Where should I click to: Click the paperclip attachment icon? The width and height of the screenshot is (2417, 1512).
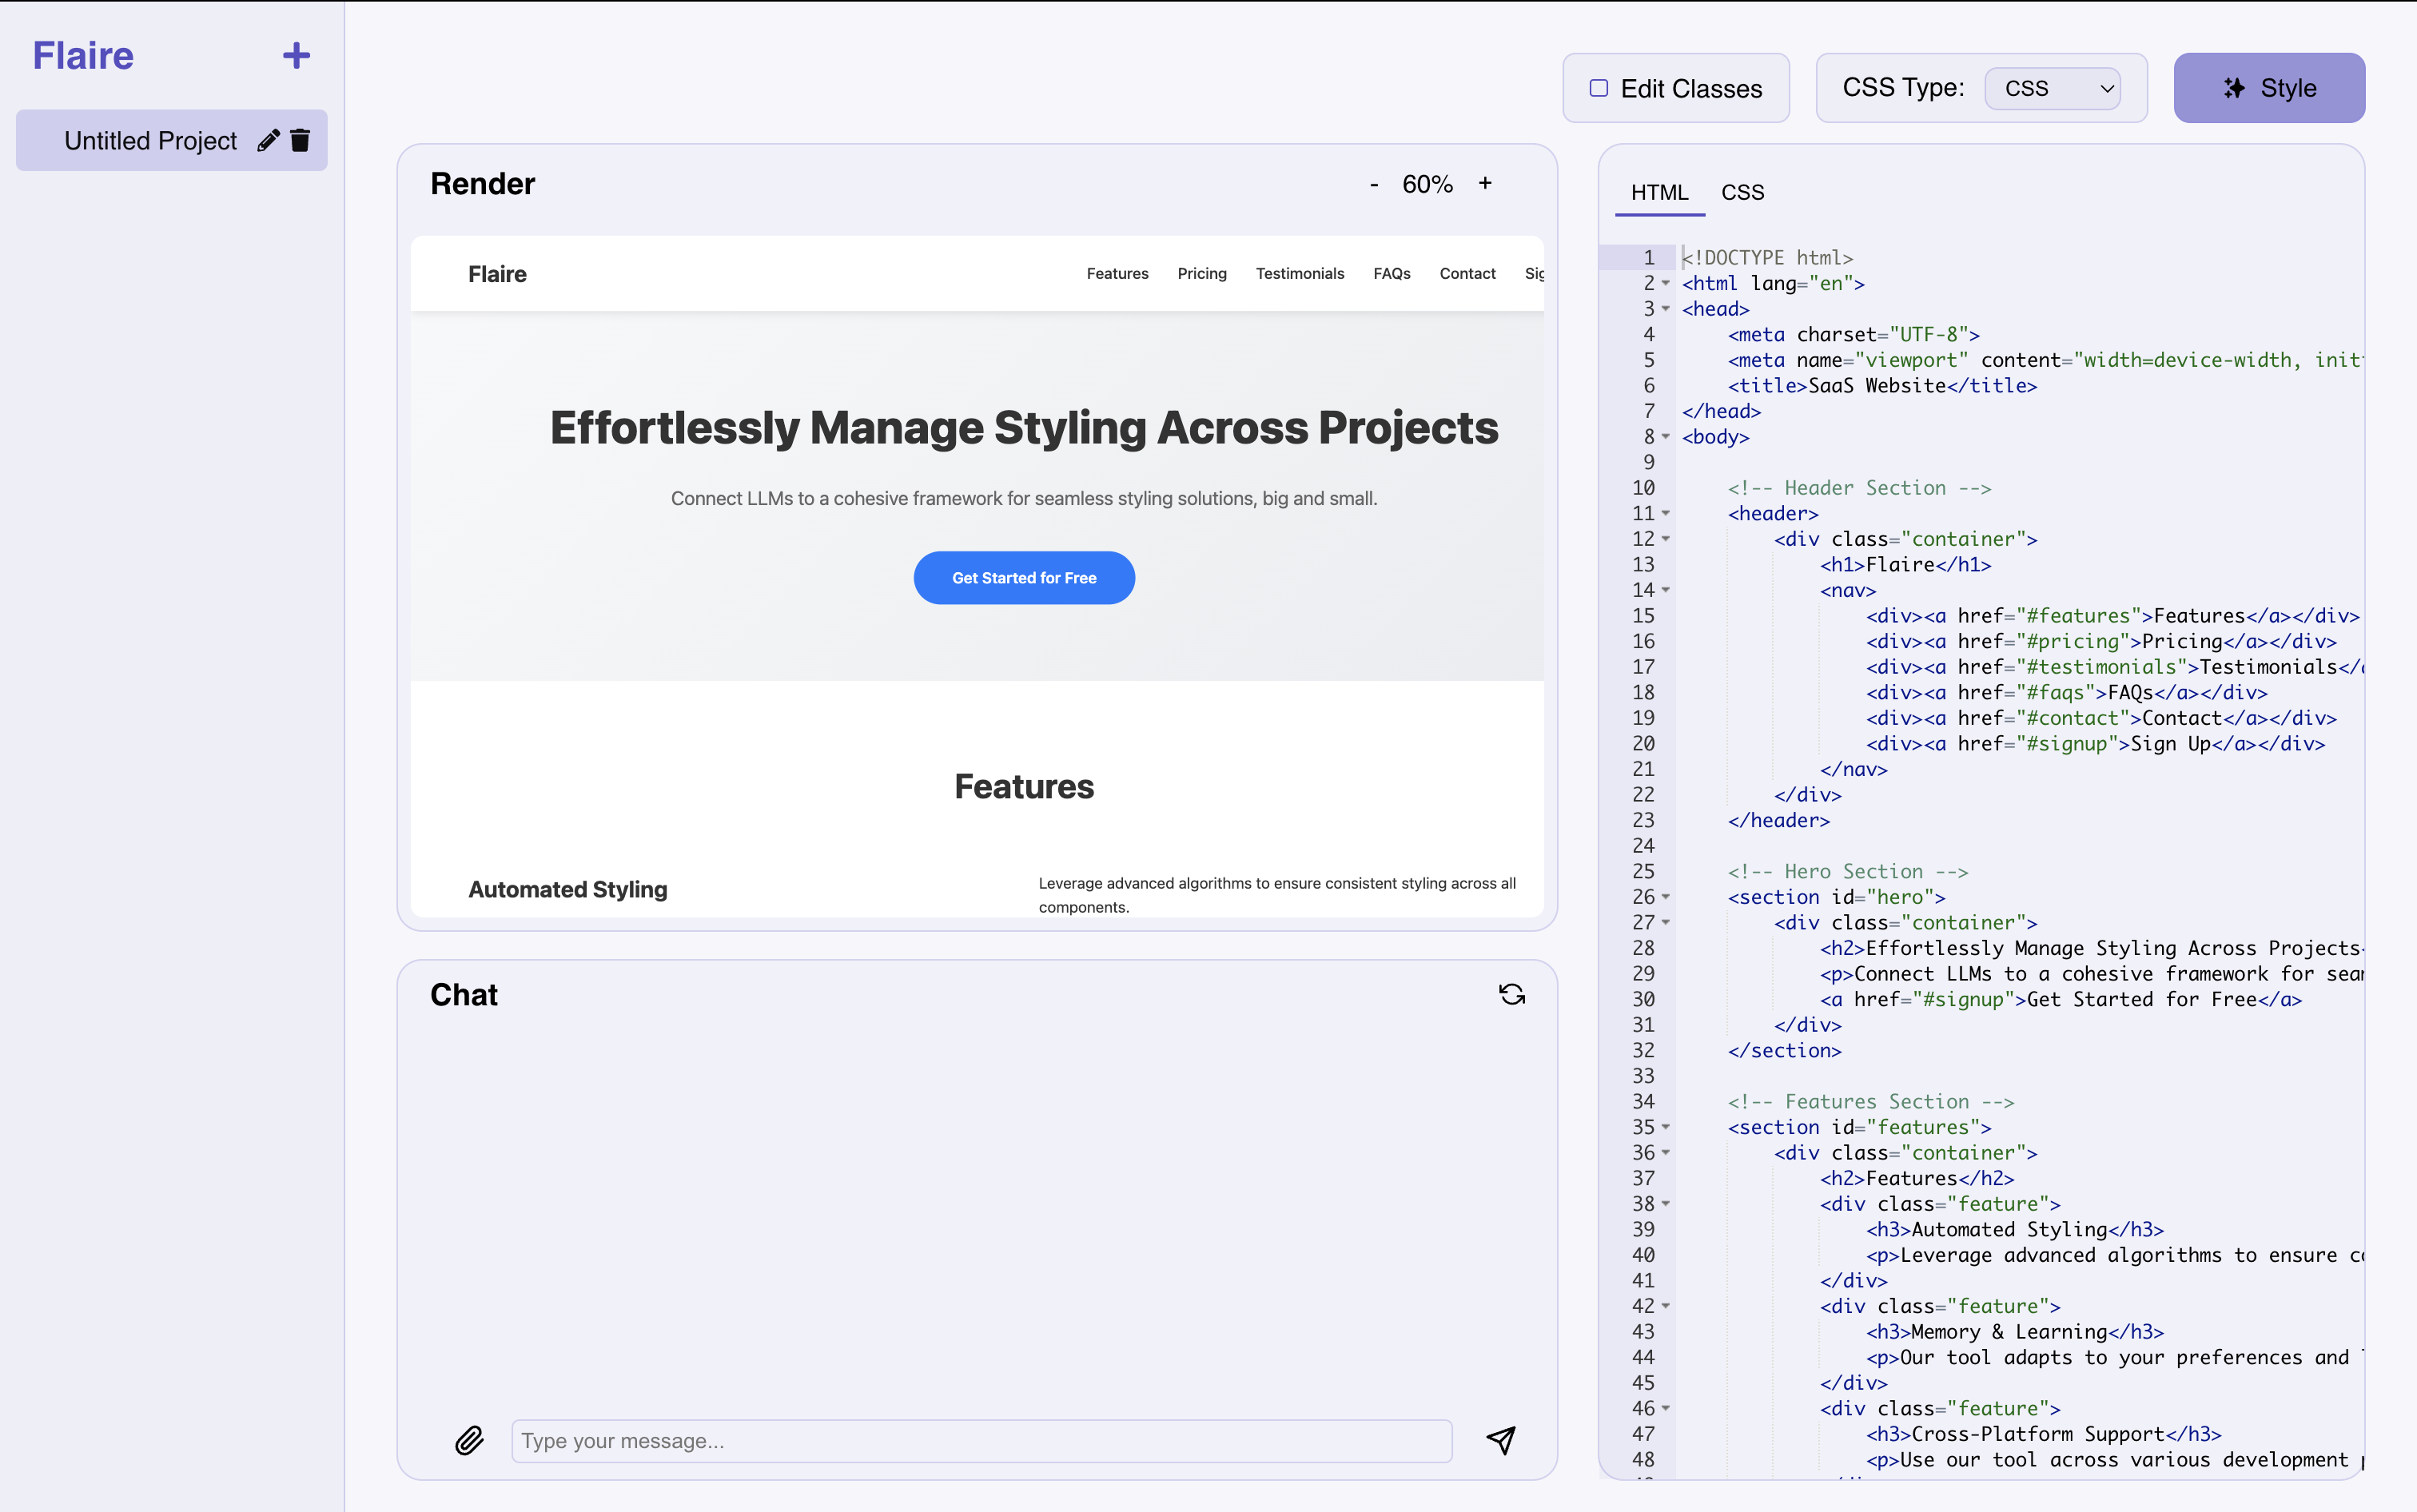[x=469, y=1440]
